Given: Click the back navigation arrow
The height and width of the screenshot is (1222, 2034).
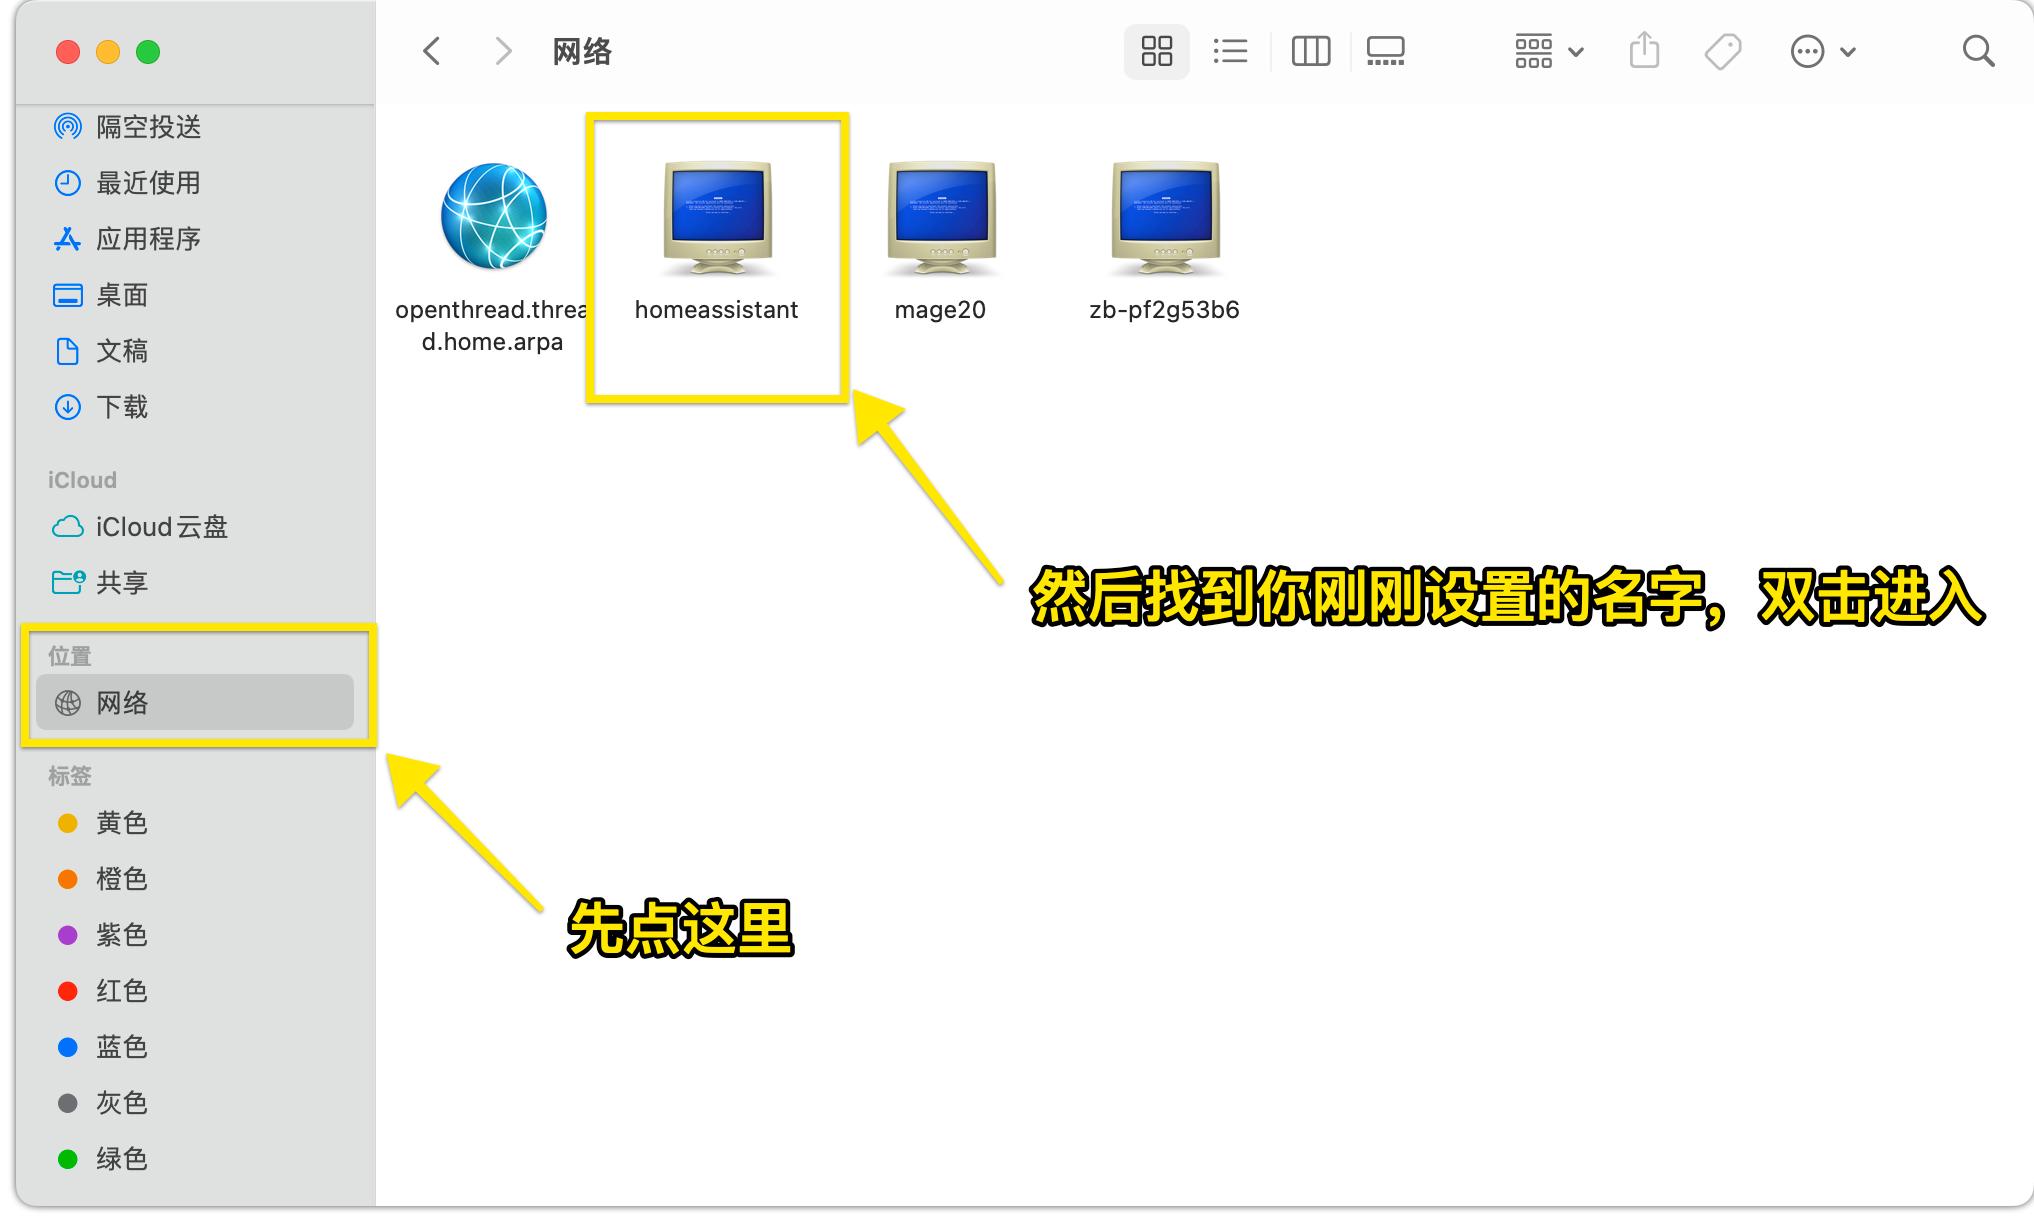Looking at the screenshot, I should pos(432,51).
